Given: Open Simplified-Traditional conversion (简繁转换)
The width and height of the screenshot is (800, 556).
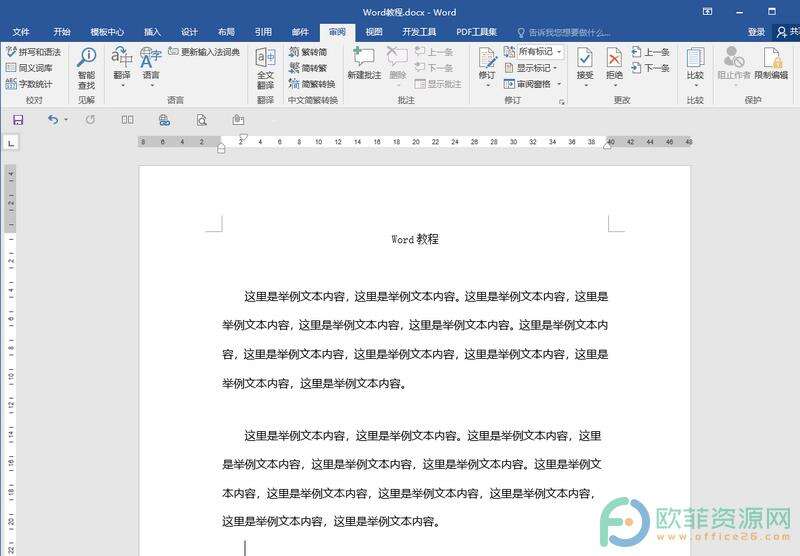Looking at the screenshot, I should point(312,84).
